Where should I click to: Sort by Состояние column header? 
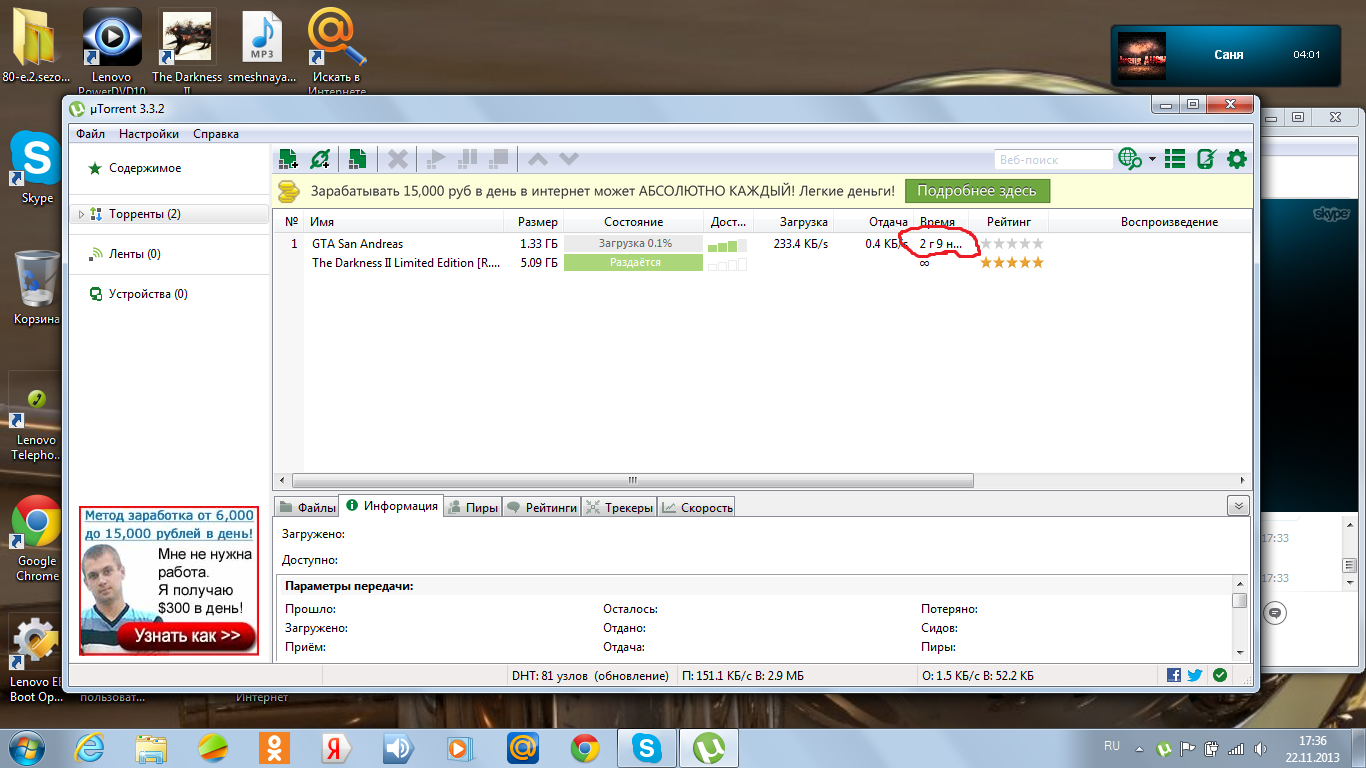point(634,222)
